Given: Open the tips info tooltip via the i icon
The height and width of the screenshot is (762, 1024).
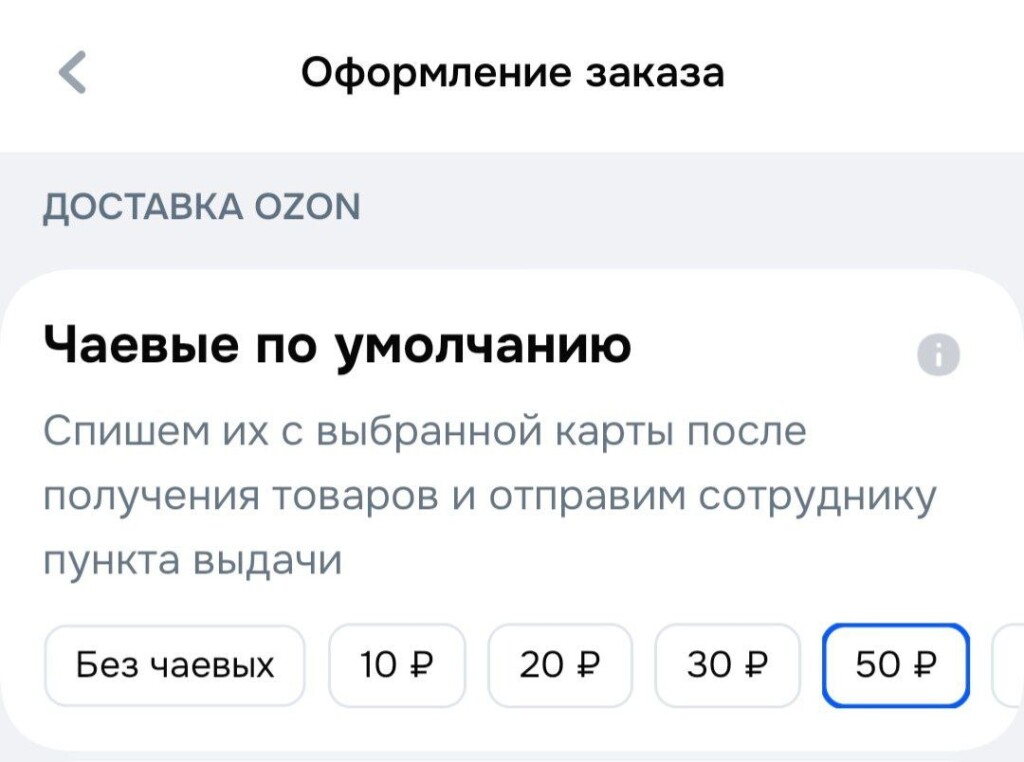Looking at the screenshot, I should (938, 353).
